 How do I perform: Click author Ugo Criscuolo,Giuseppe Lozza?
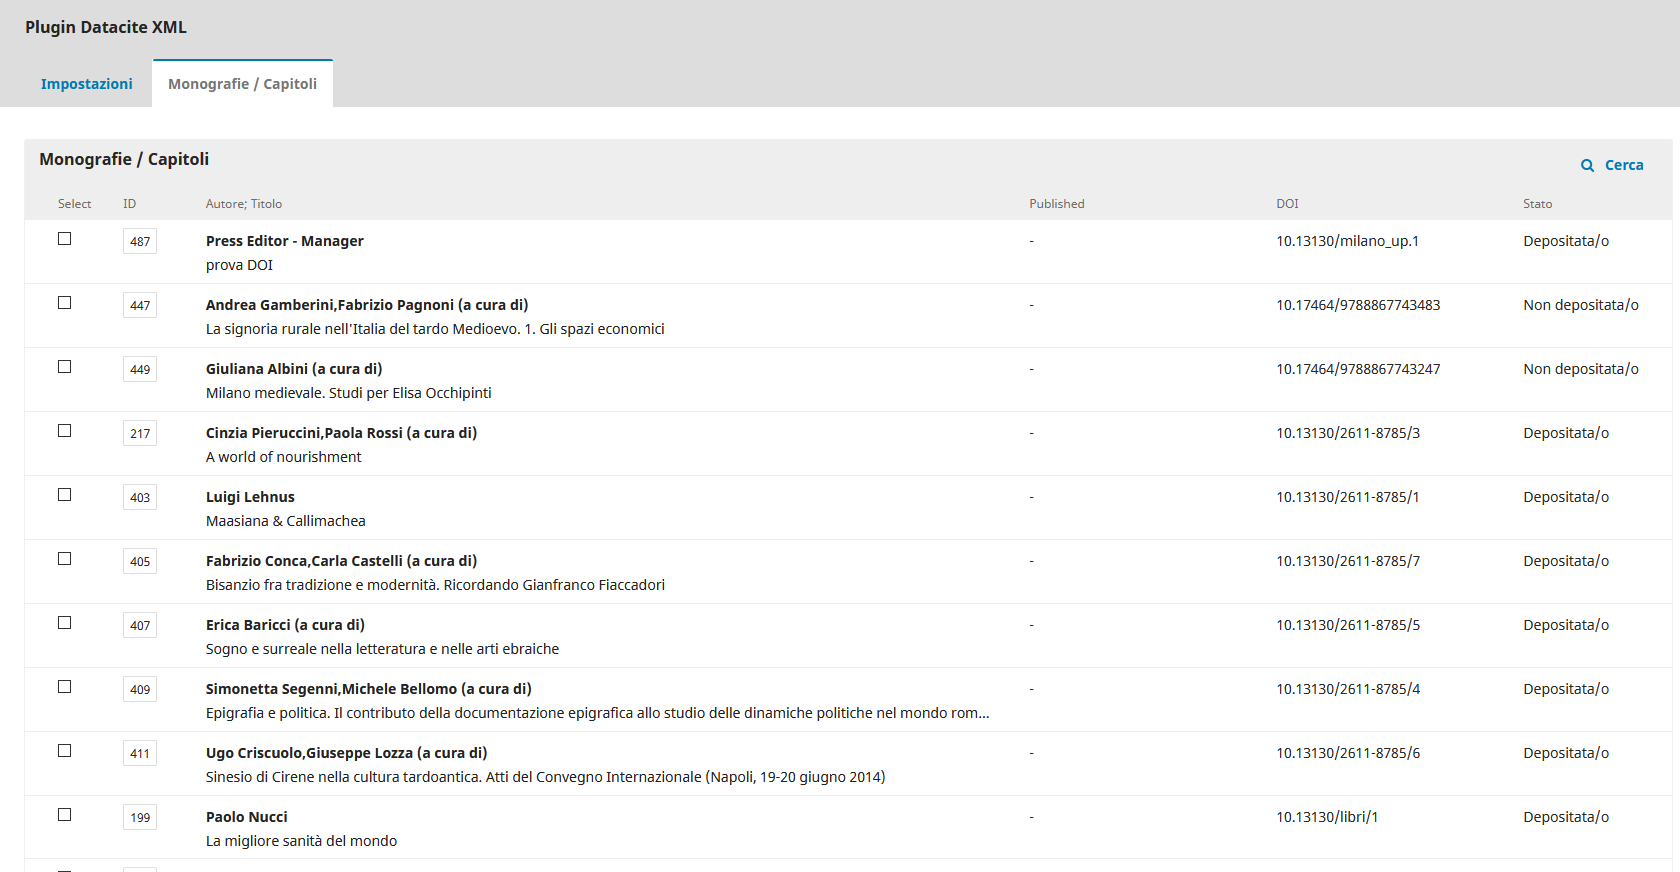pyautogui.click(x=347, y=753)
